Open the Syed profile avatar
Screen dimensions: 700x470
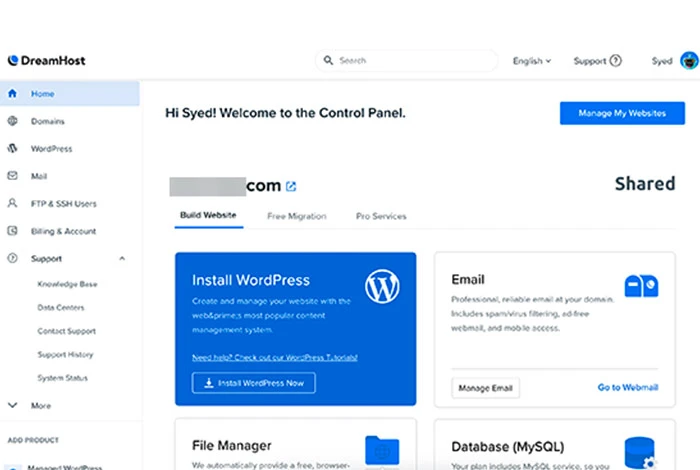click(689, 60)
